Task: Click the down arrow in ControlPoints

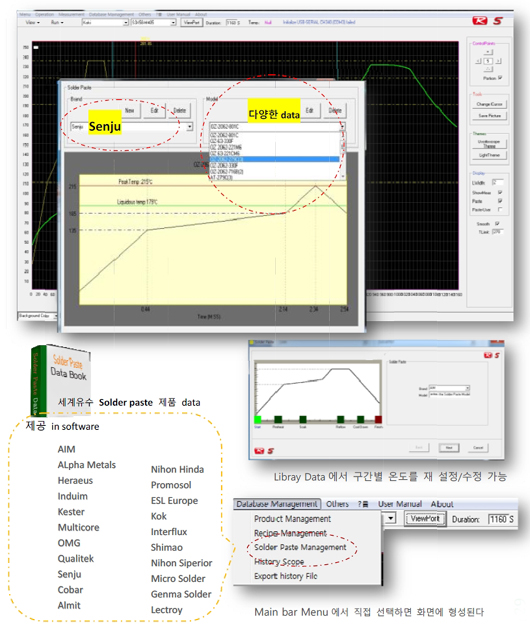Action: coord(488,69)
